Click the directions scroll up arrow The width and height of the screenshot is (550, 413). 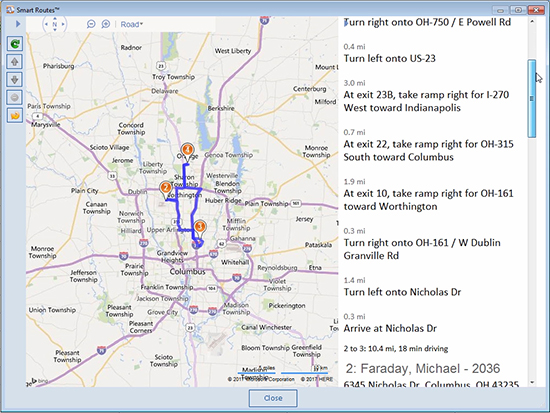coord(532,21)
